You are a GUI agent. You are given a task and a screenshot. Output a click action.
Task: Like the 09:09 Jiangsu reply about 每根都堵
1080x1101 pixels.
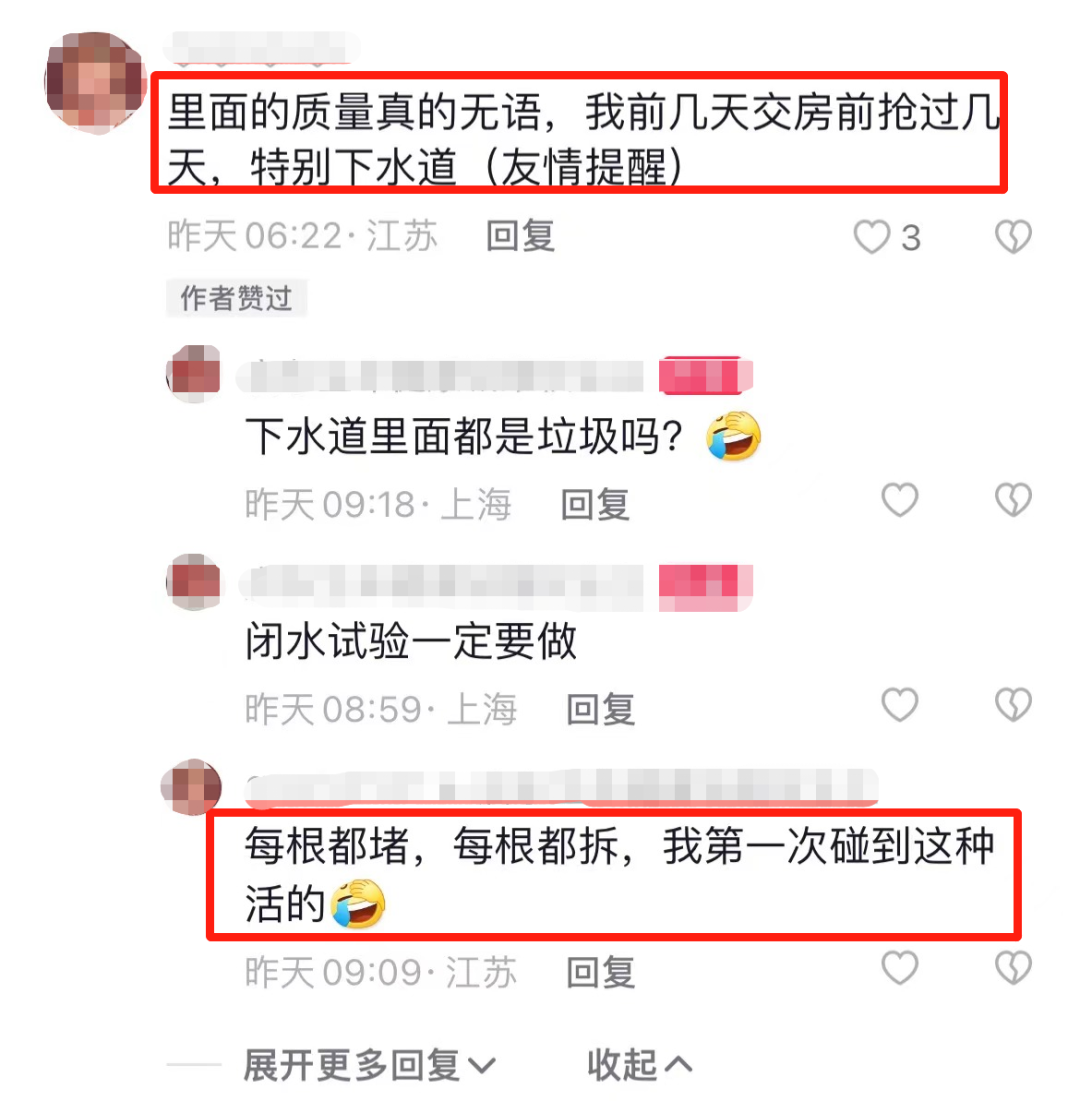pyautogui.click(x=900, y=968)
